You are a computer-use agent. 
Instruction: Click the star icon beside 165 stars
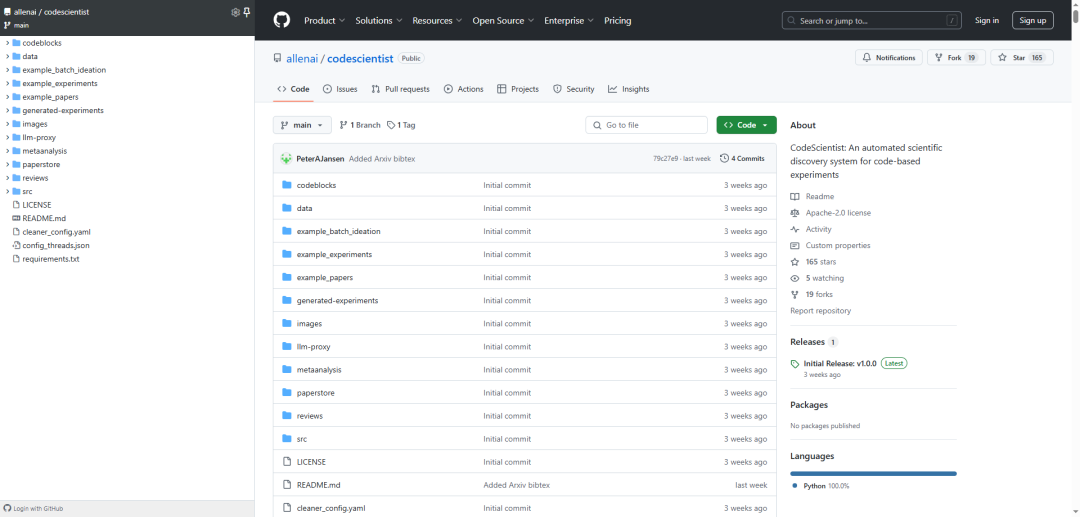point(795,262)
